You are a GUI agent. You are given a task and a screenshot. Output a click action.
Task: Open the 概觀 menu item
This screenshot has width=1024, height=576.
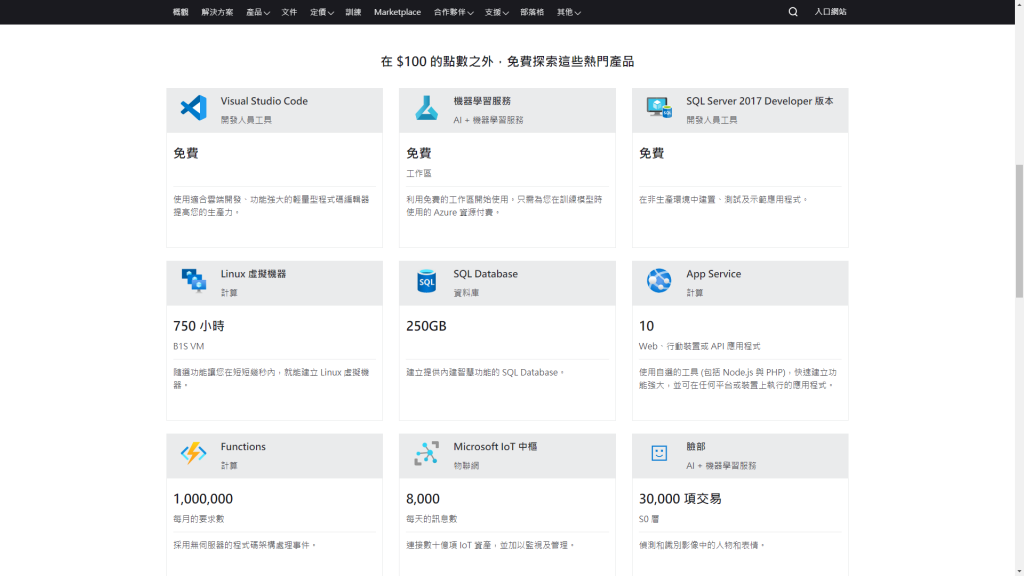[x=180, y=12]
